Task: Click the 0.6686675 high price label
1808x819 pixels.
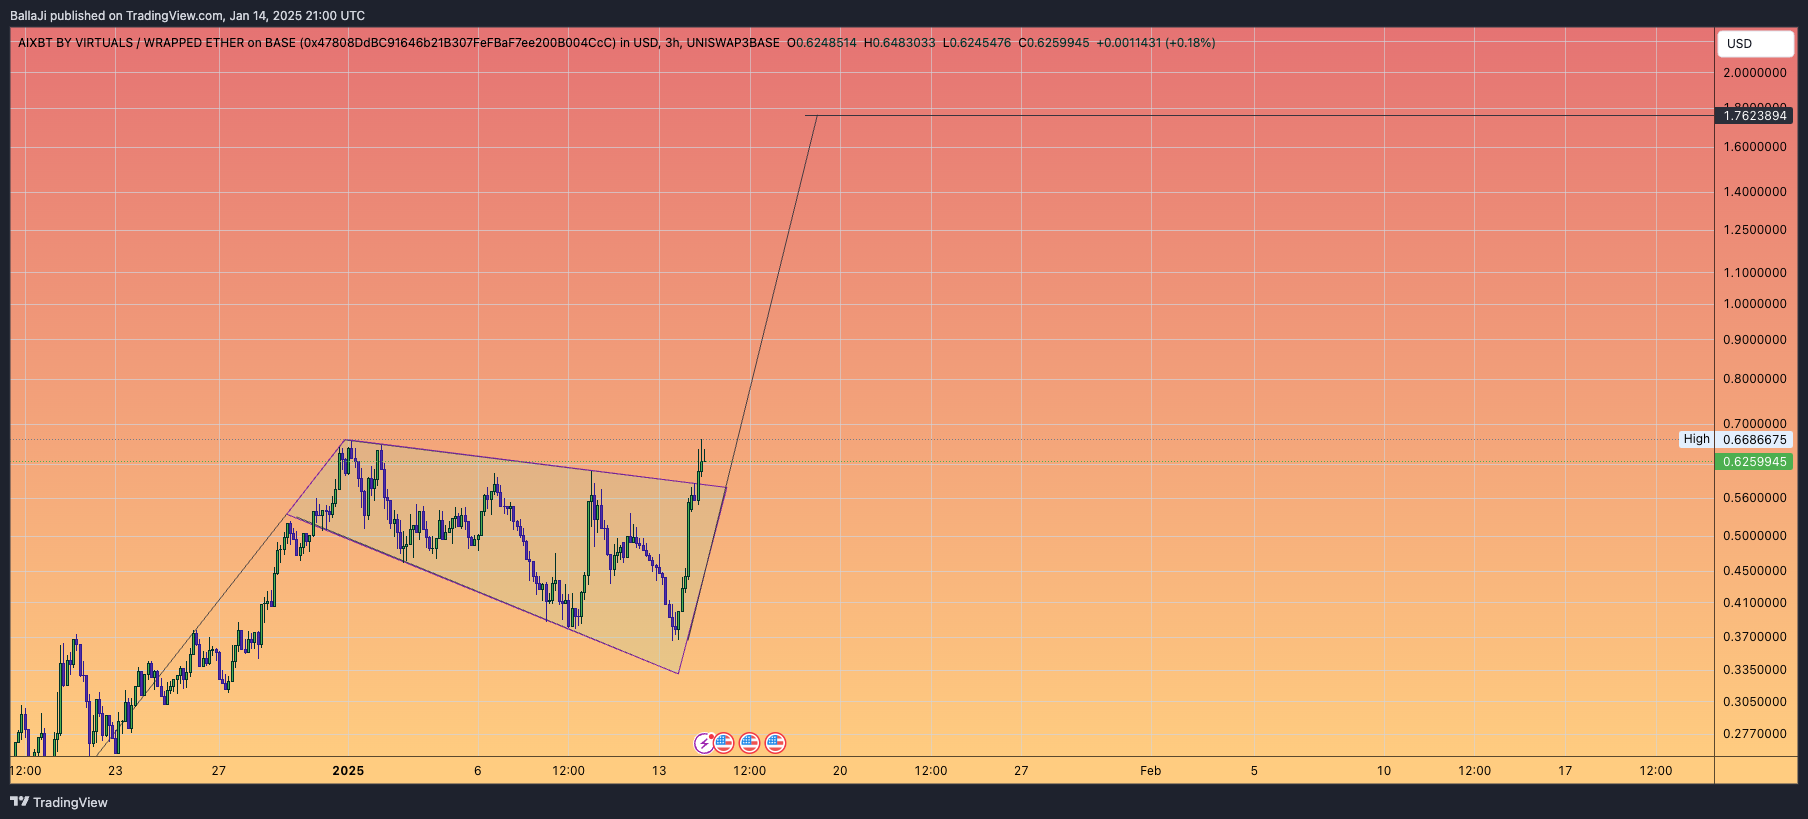Action: click(1754, 440)
